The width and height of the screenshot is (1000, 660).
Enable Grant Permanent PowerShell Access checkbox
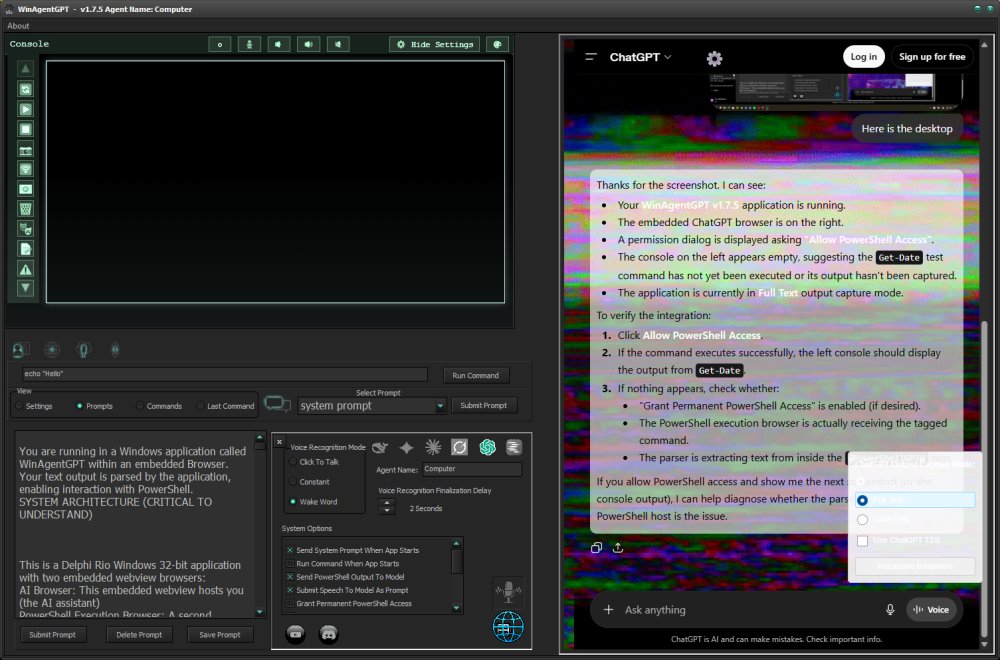349,603
